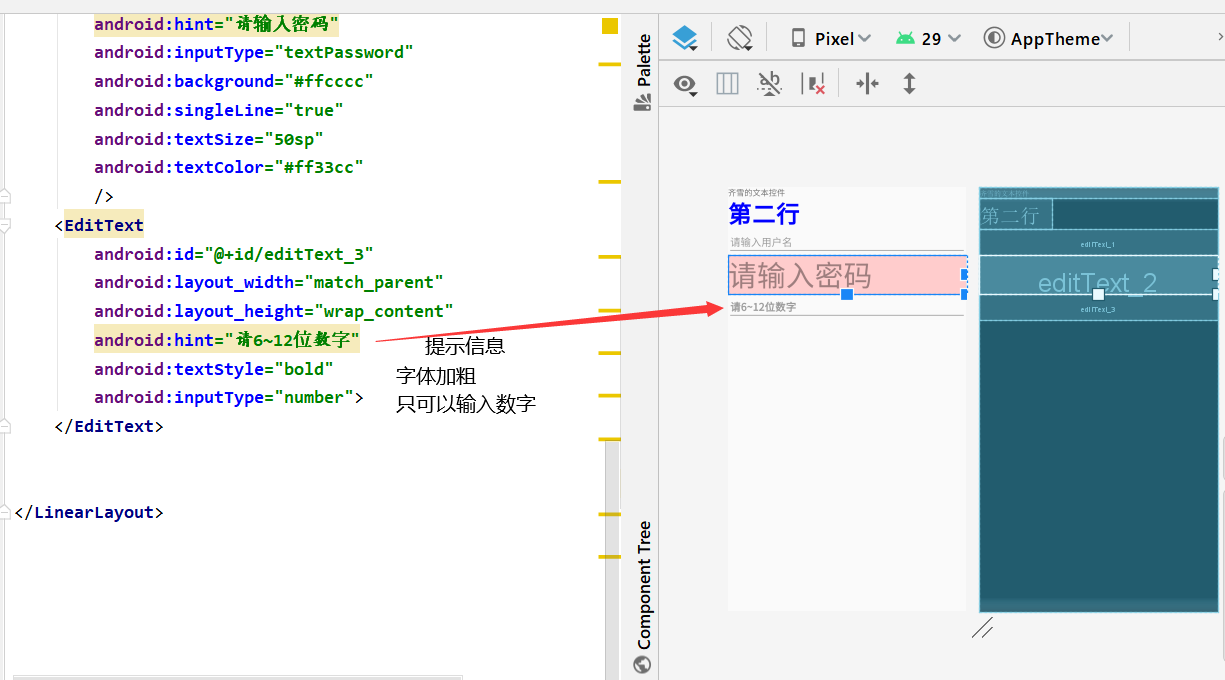Open the Component Tree side tab
1225x680 pixels.
(x=643, y=597)
